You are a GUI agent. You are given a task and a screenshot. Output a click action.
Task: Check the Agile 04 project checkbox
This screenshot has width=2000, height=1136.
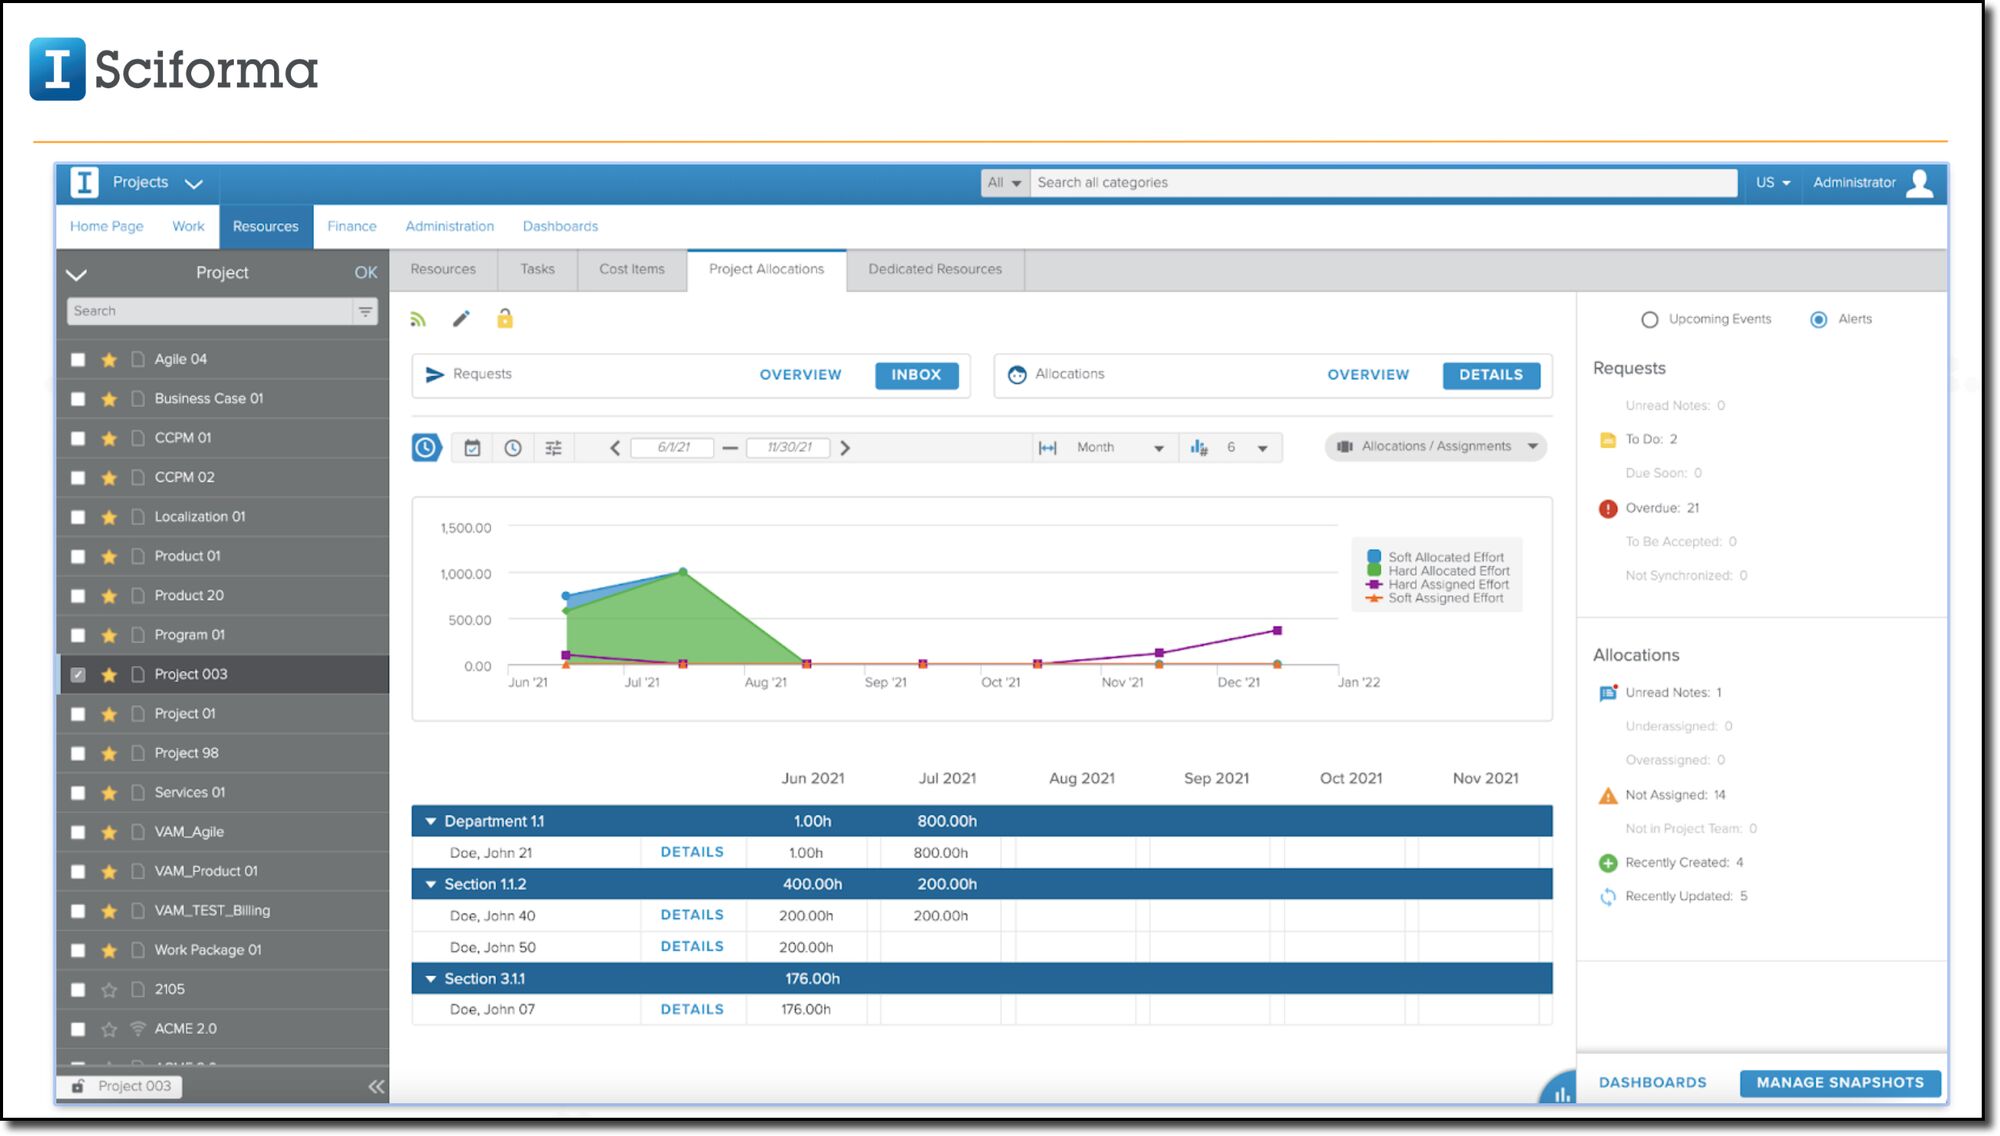click(78, 359)
